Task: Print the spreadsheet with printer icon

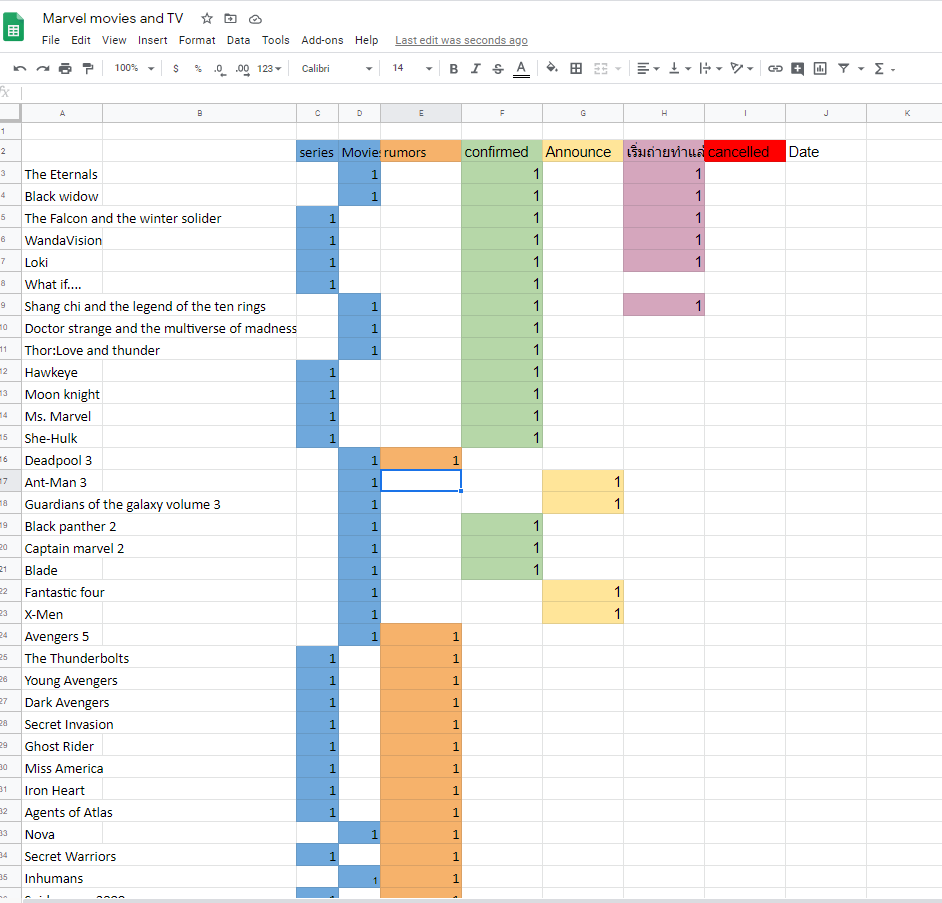Action: click(65, 68)
